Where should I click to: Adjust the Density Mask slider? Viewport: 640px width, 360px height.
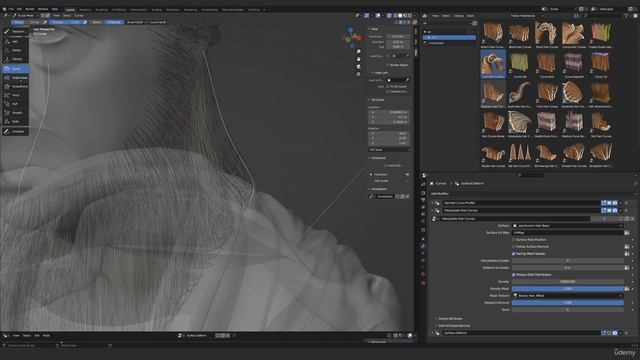coord(568,289)
